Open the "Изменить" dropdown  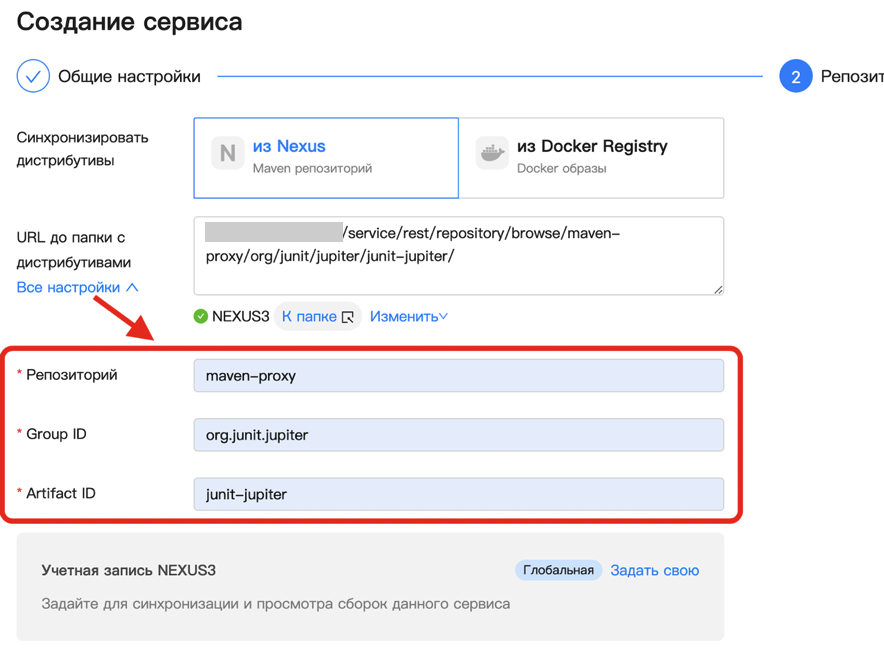pos(409,317)
